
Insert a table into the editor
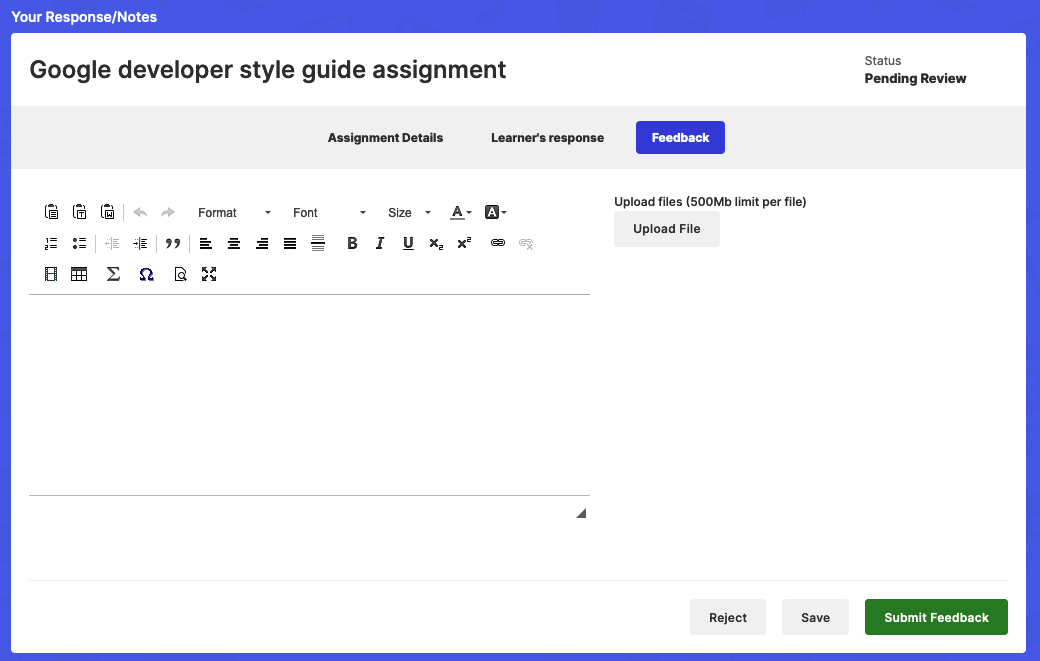click(79, 274)
